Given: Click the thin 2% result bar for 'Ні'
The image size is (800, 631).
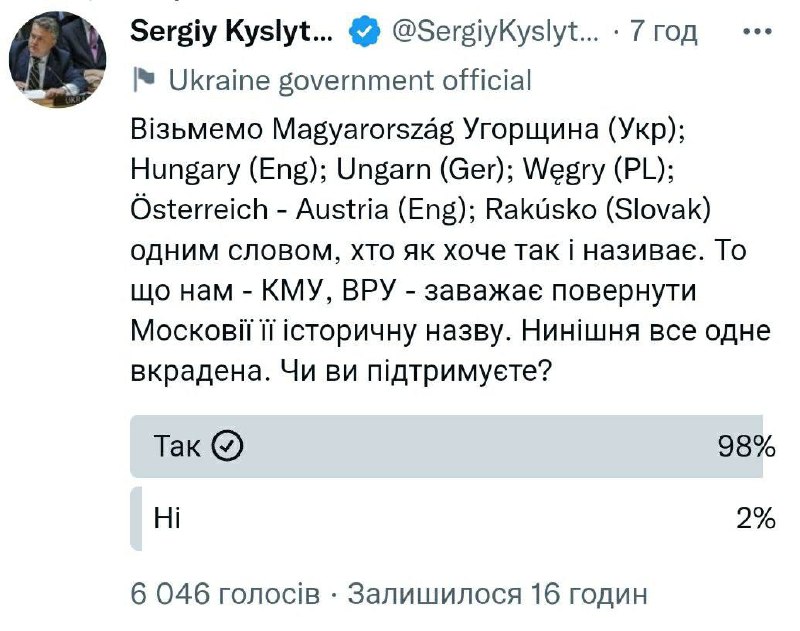Looking at the screenshot, I should [x=134, y=516].
